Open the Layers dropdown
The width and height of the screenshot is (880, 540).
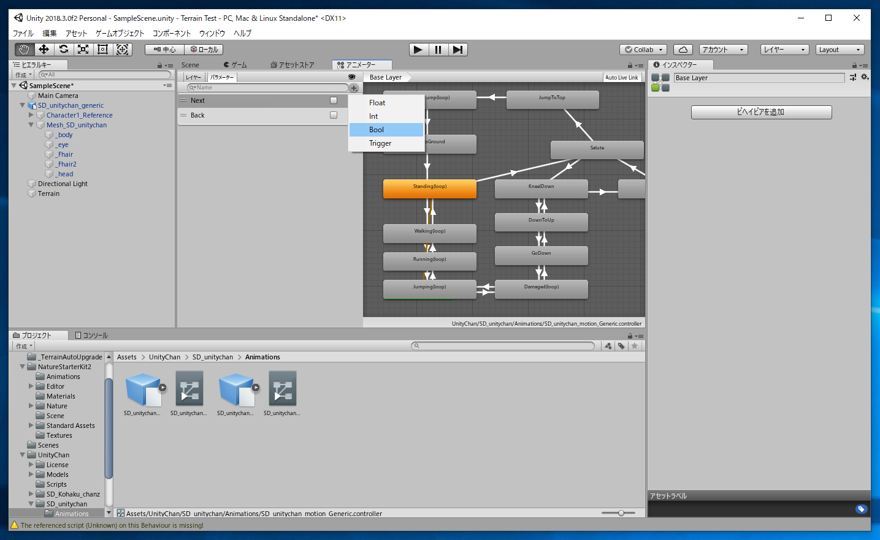(784, 49)
